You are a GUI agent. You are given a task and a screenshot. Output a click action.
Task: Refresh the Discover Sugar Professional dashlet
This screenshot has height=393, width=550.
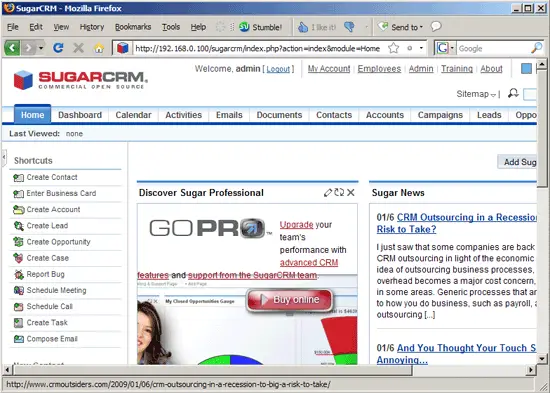[339, 192]
